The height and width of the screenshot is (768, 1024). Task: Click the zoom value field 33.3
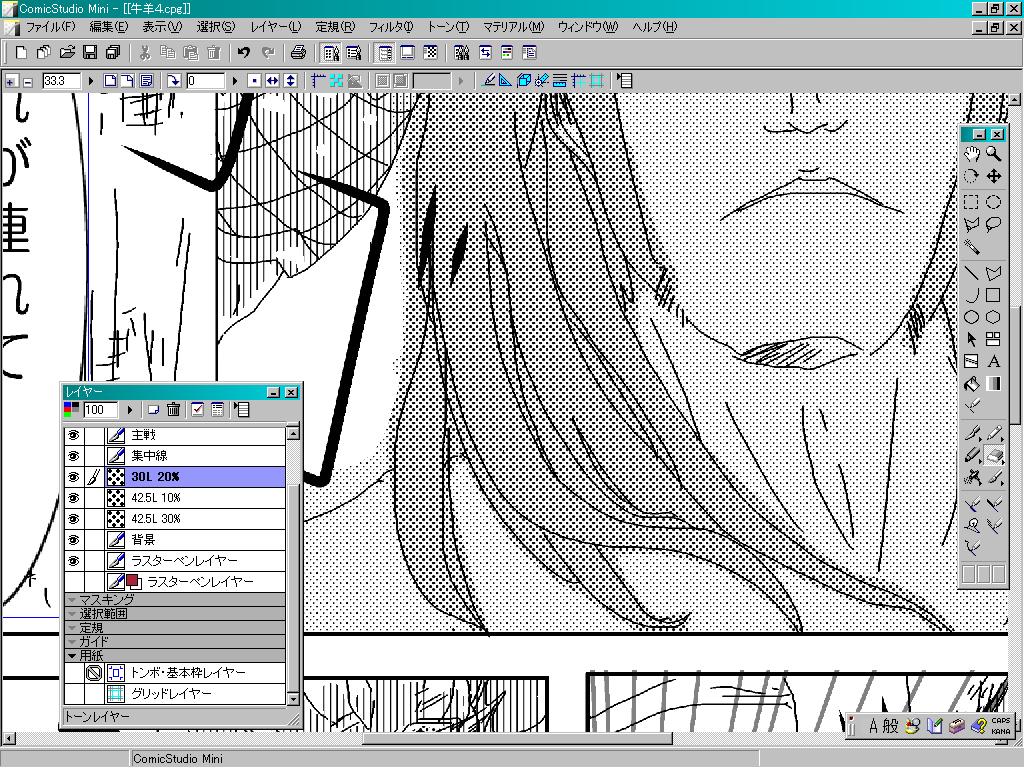point(61,81)
